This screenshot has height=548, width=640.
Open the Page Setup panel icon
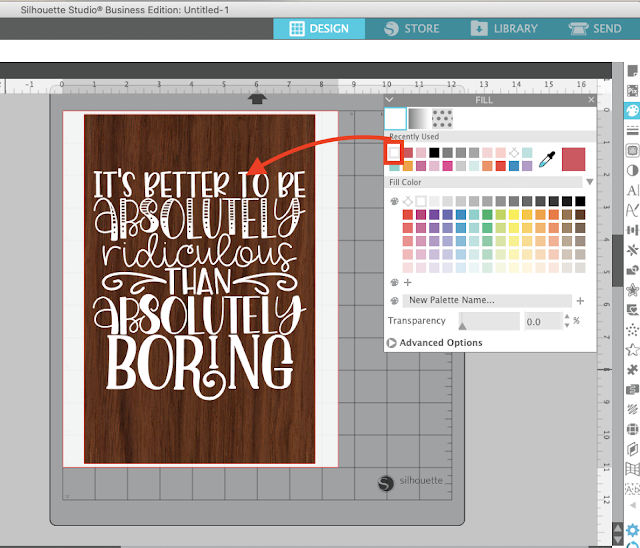coord(632,71)
